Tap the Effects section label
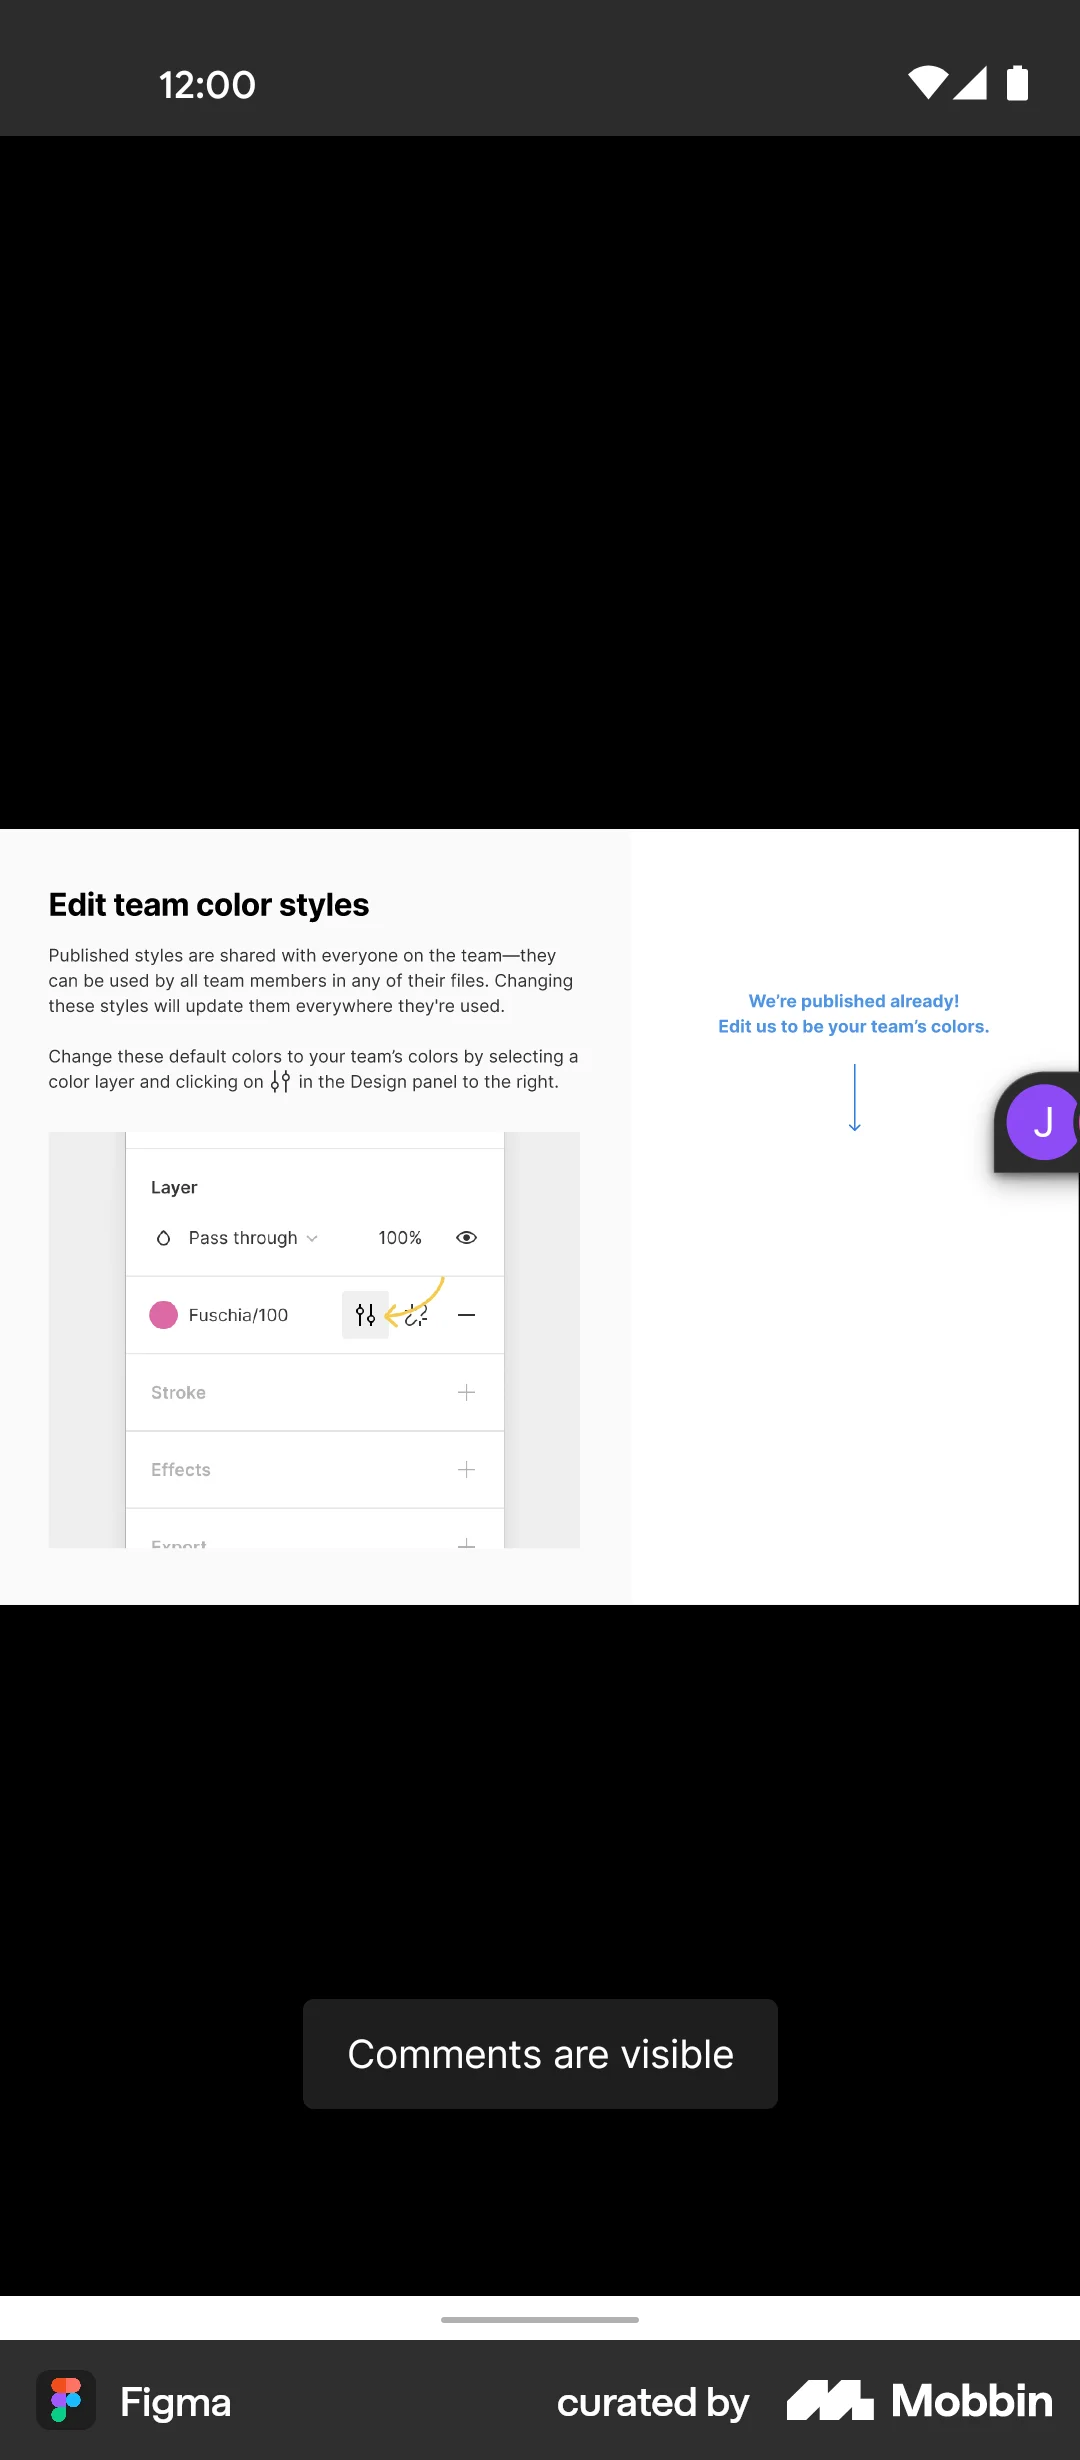Image resolution: width=1080 pixels, height=2460 pixels. coord(181,1469)
